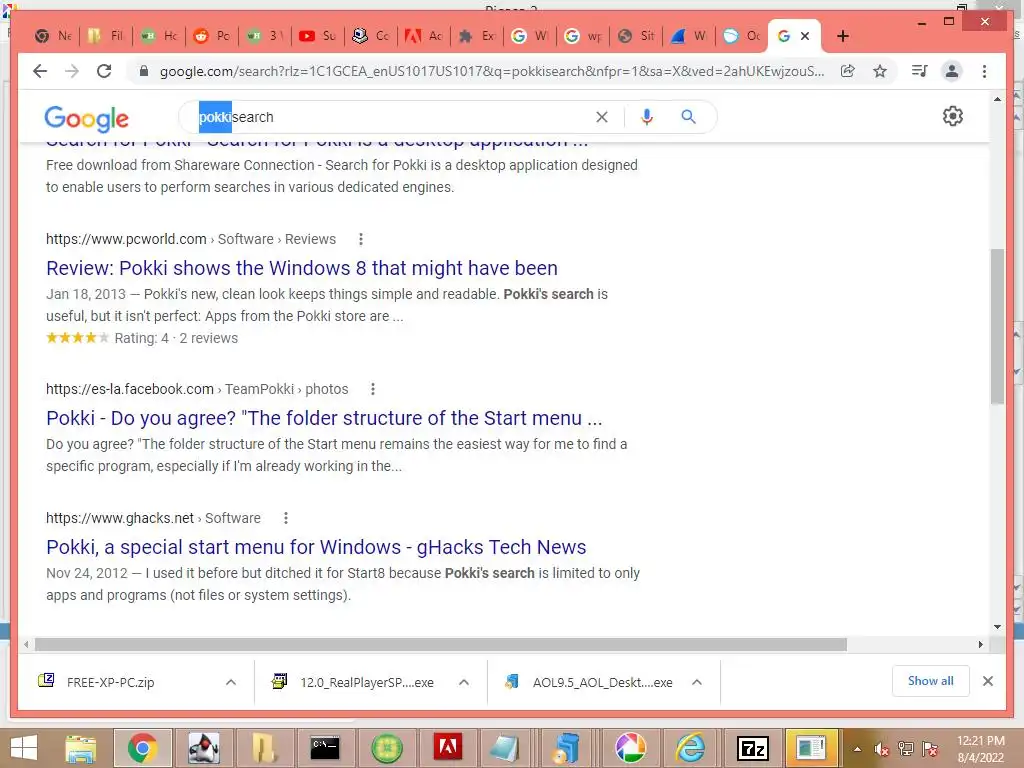This screenshot has height=768, width=1024.
Task: Start voice search with the microphone
Action: pos(647,117)
